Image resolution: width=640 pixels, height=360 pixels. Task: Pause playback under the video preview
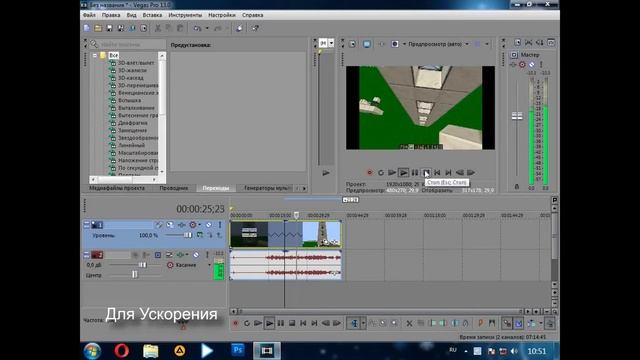coord(415,173)
